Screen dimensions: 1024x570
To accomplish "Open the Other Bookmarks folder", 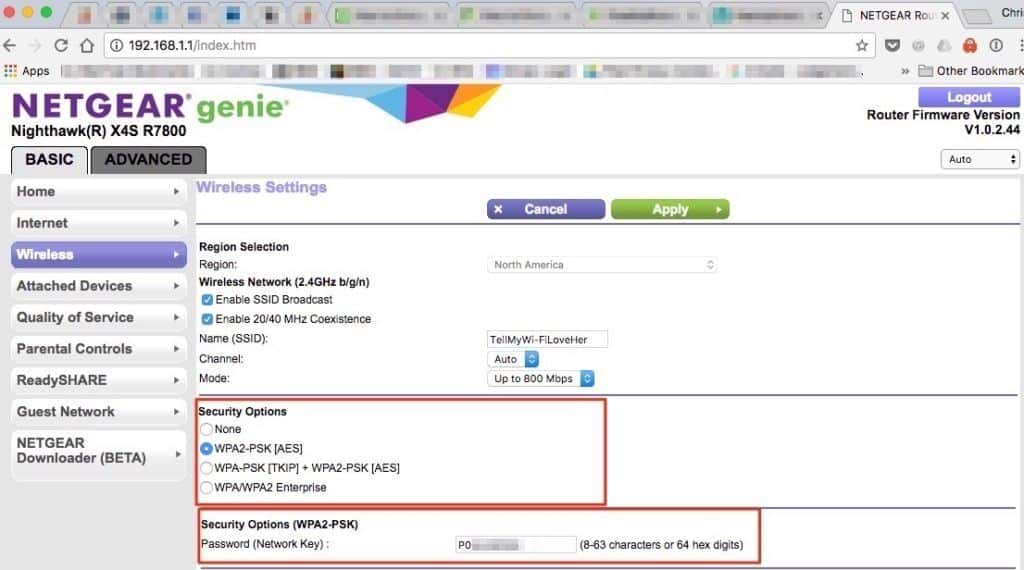I will 970,71.
